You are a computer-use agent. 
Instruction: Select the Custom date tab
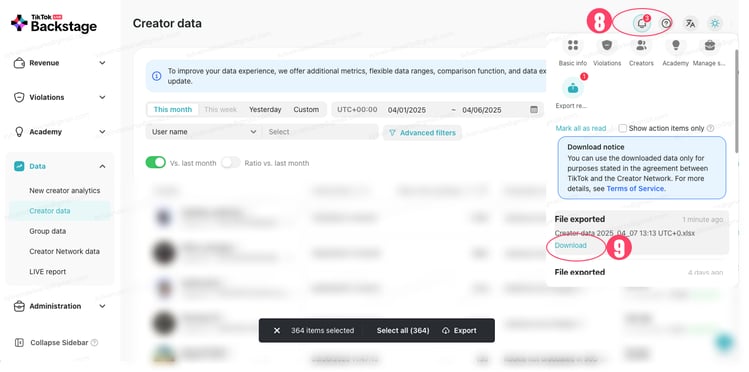[x=306, y=109]
